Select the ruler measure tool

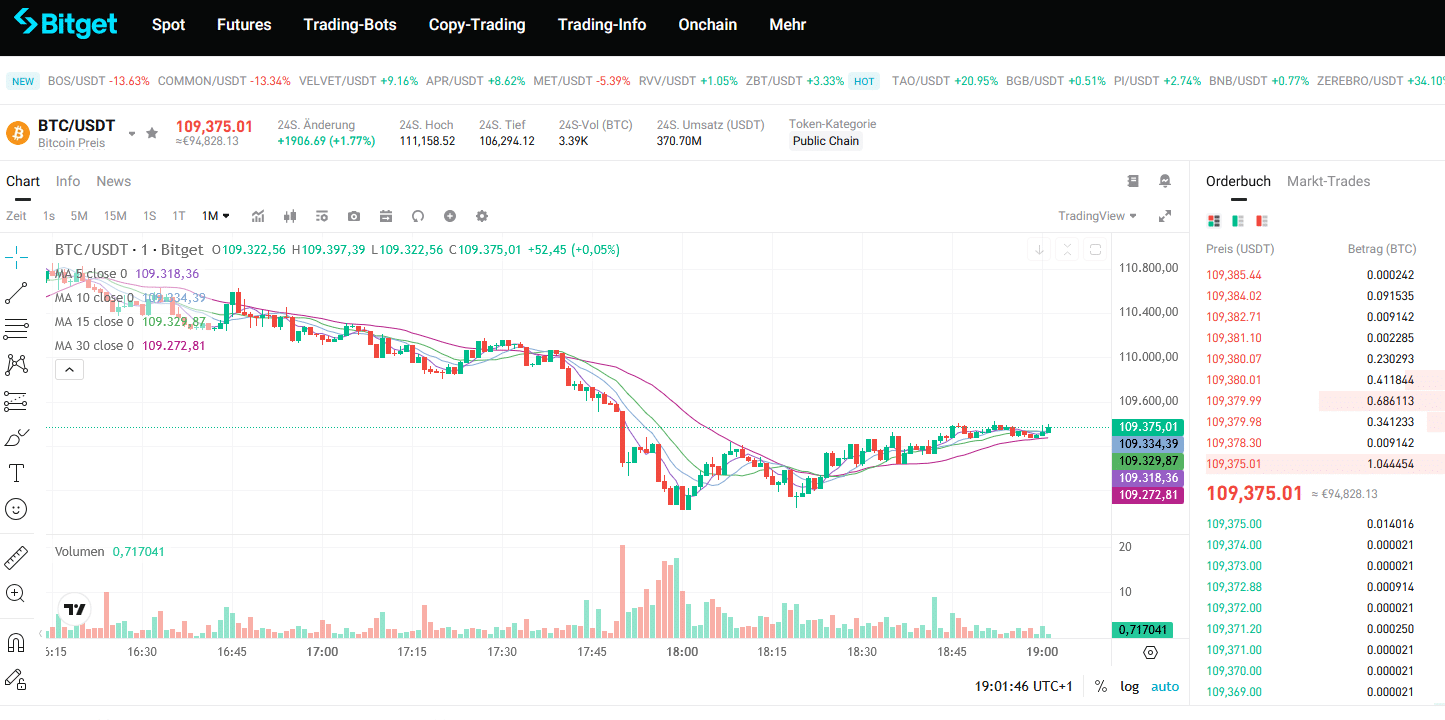16,557
